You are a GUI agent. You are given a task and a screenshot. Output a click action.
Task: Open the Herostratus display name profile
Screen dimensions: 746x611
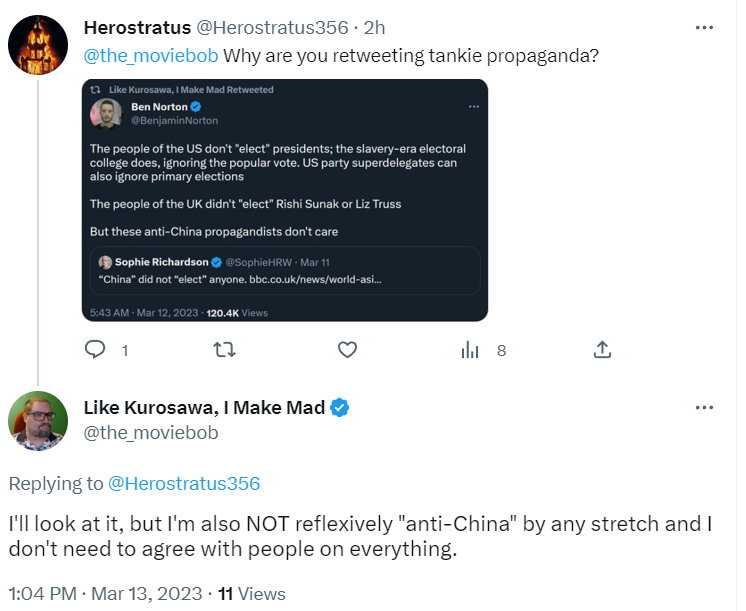(x=138, y=26)
